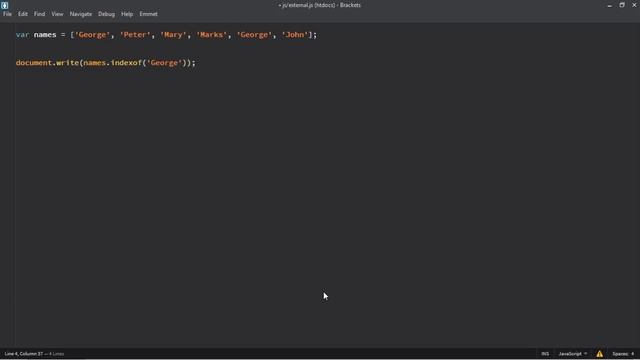Screen dimensions: 640x360
Task: Click the 'Mary' string in the array
Action: click(x=173, y=35)
